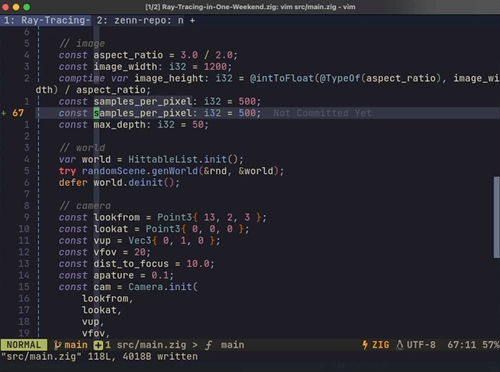
Task: Click the 67:11 cursor position indicator
Action: point(462,345)
